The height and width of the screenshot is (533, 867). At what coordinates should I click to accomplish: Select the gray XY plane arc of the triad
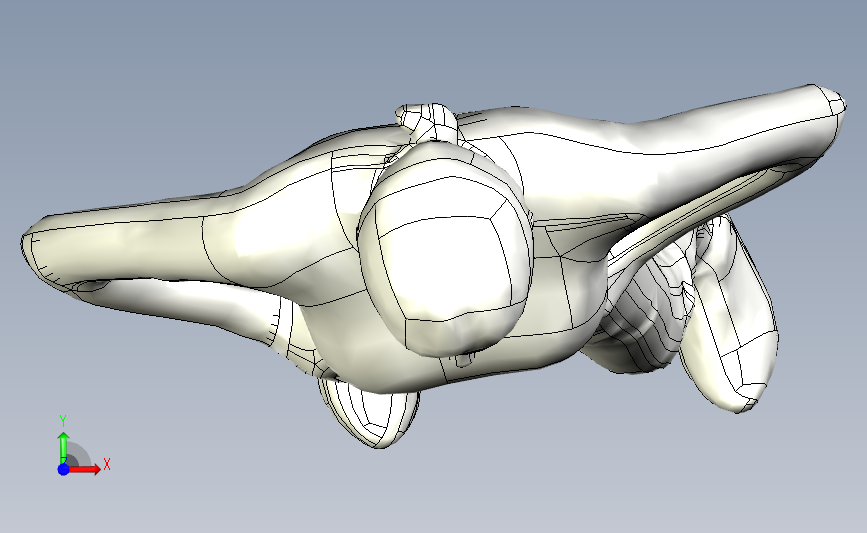(77, 456)
